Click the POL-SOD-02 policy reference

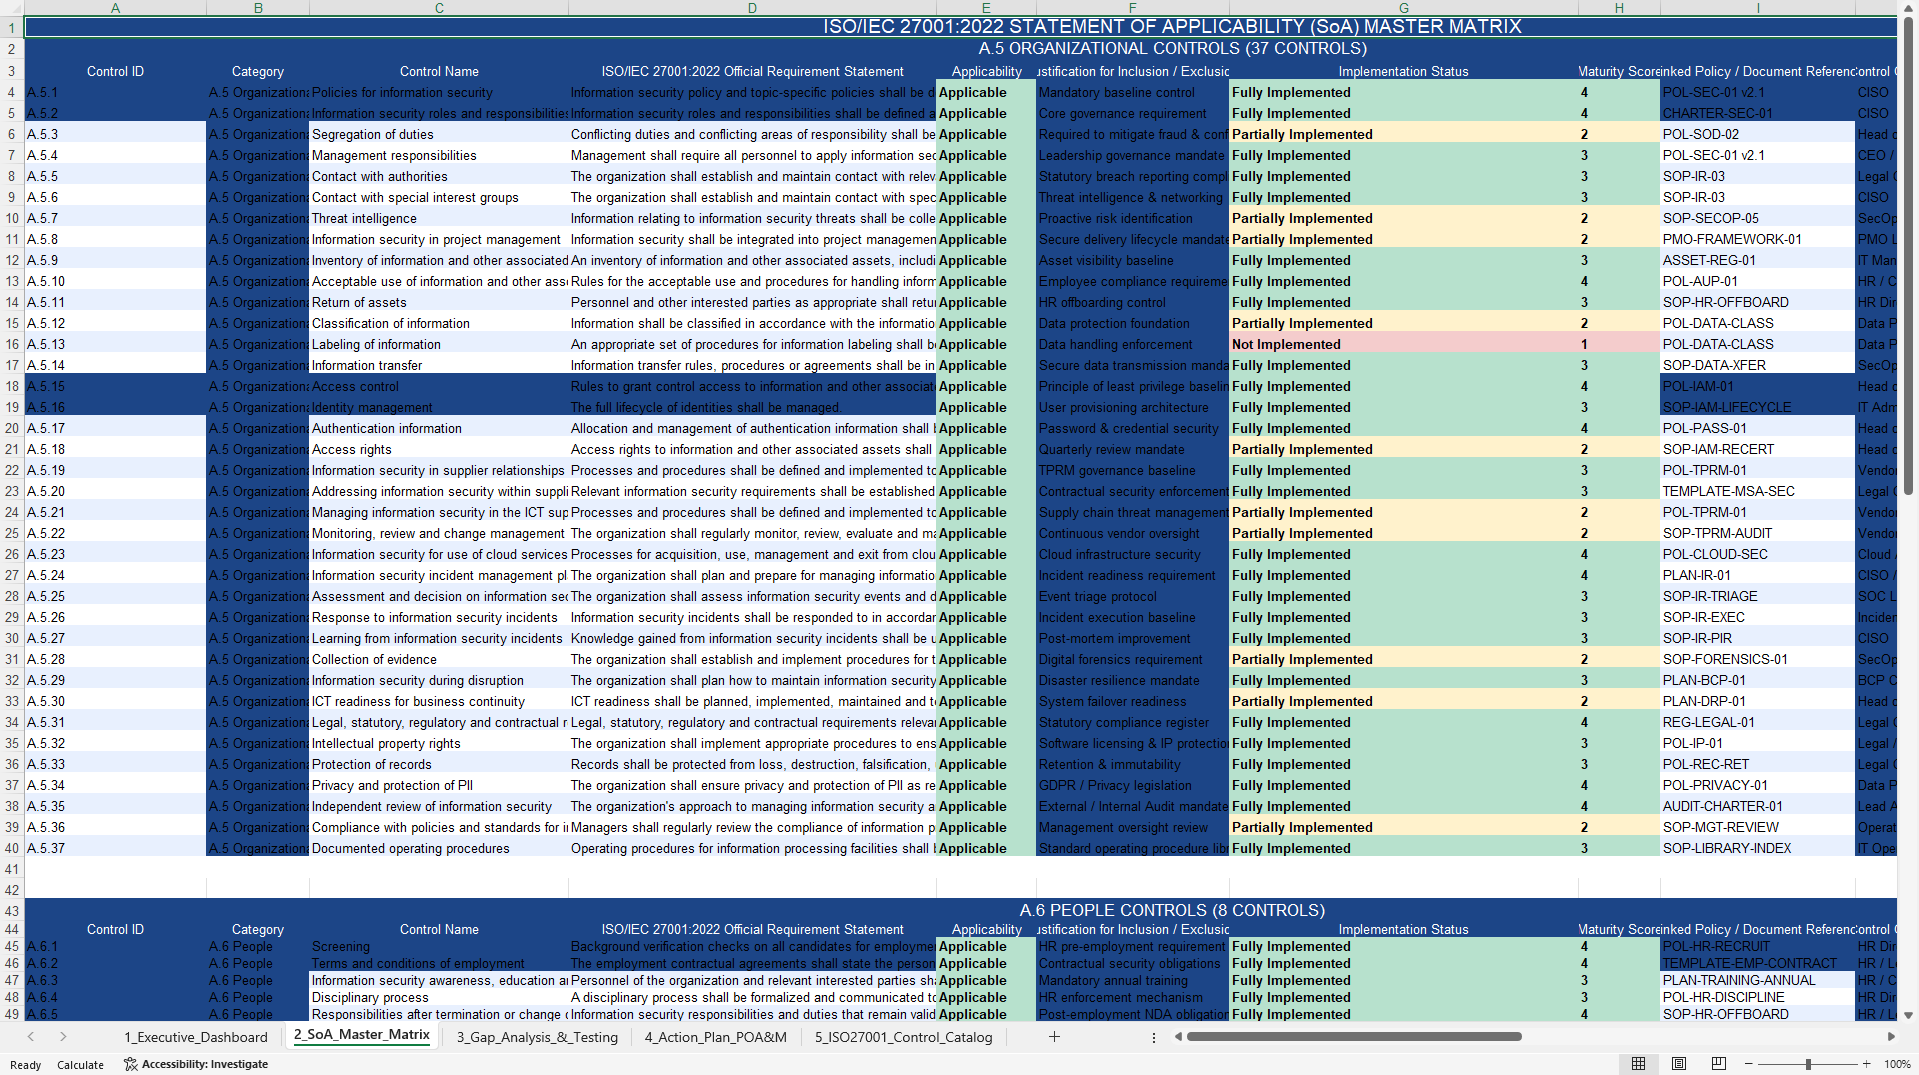click(1757, 134)
